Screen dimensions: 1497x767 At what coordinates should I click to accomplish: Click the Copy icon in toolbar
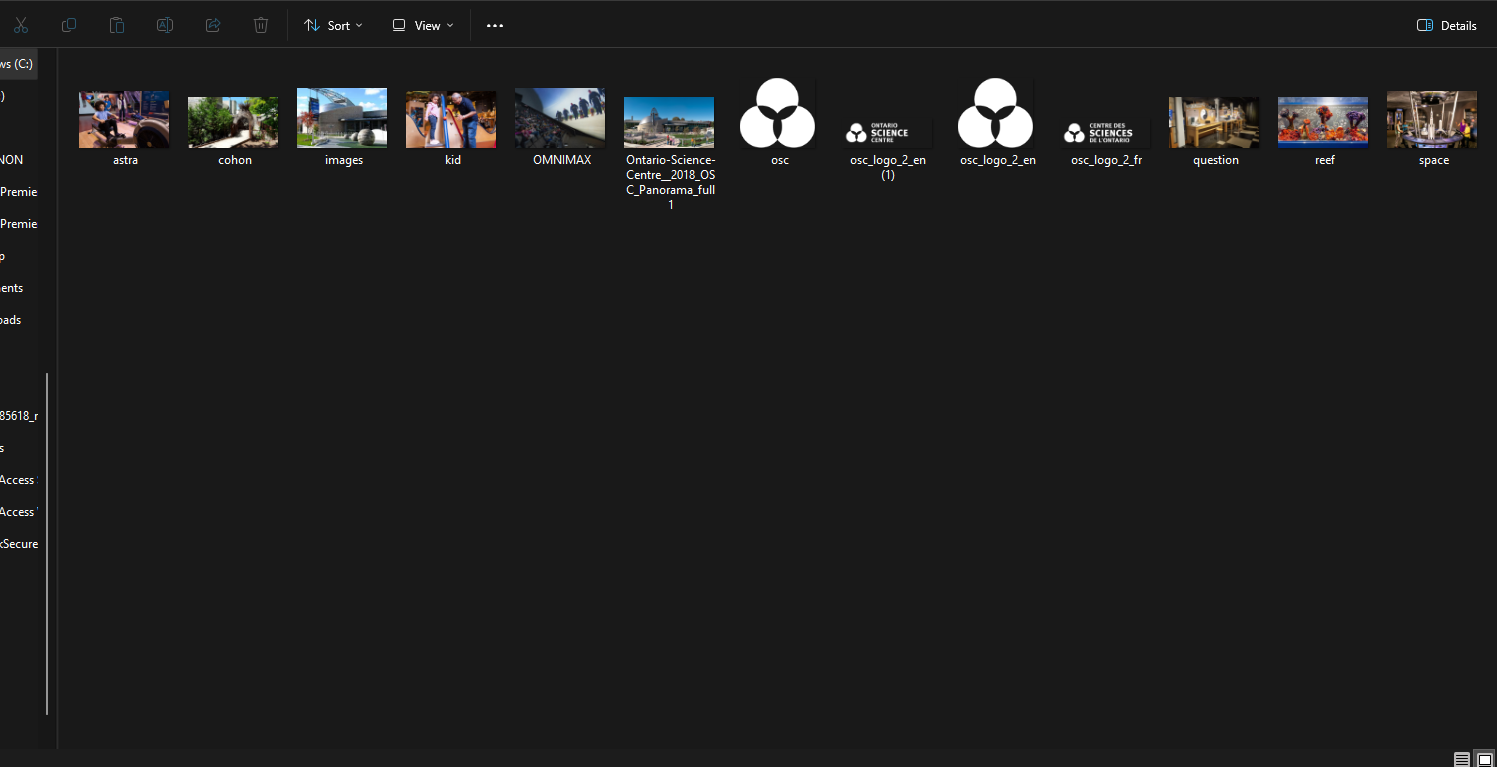coord(69,25)
